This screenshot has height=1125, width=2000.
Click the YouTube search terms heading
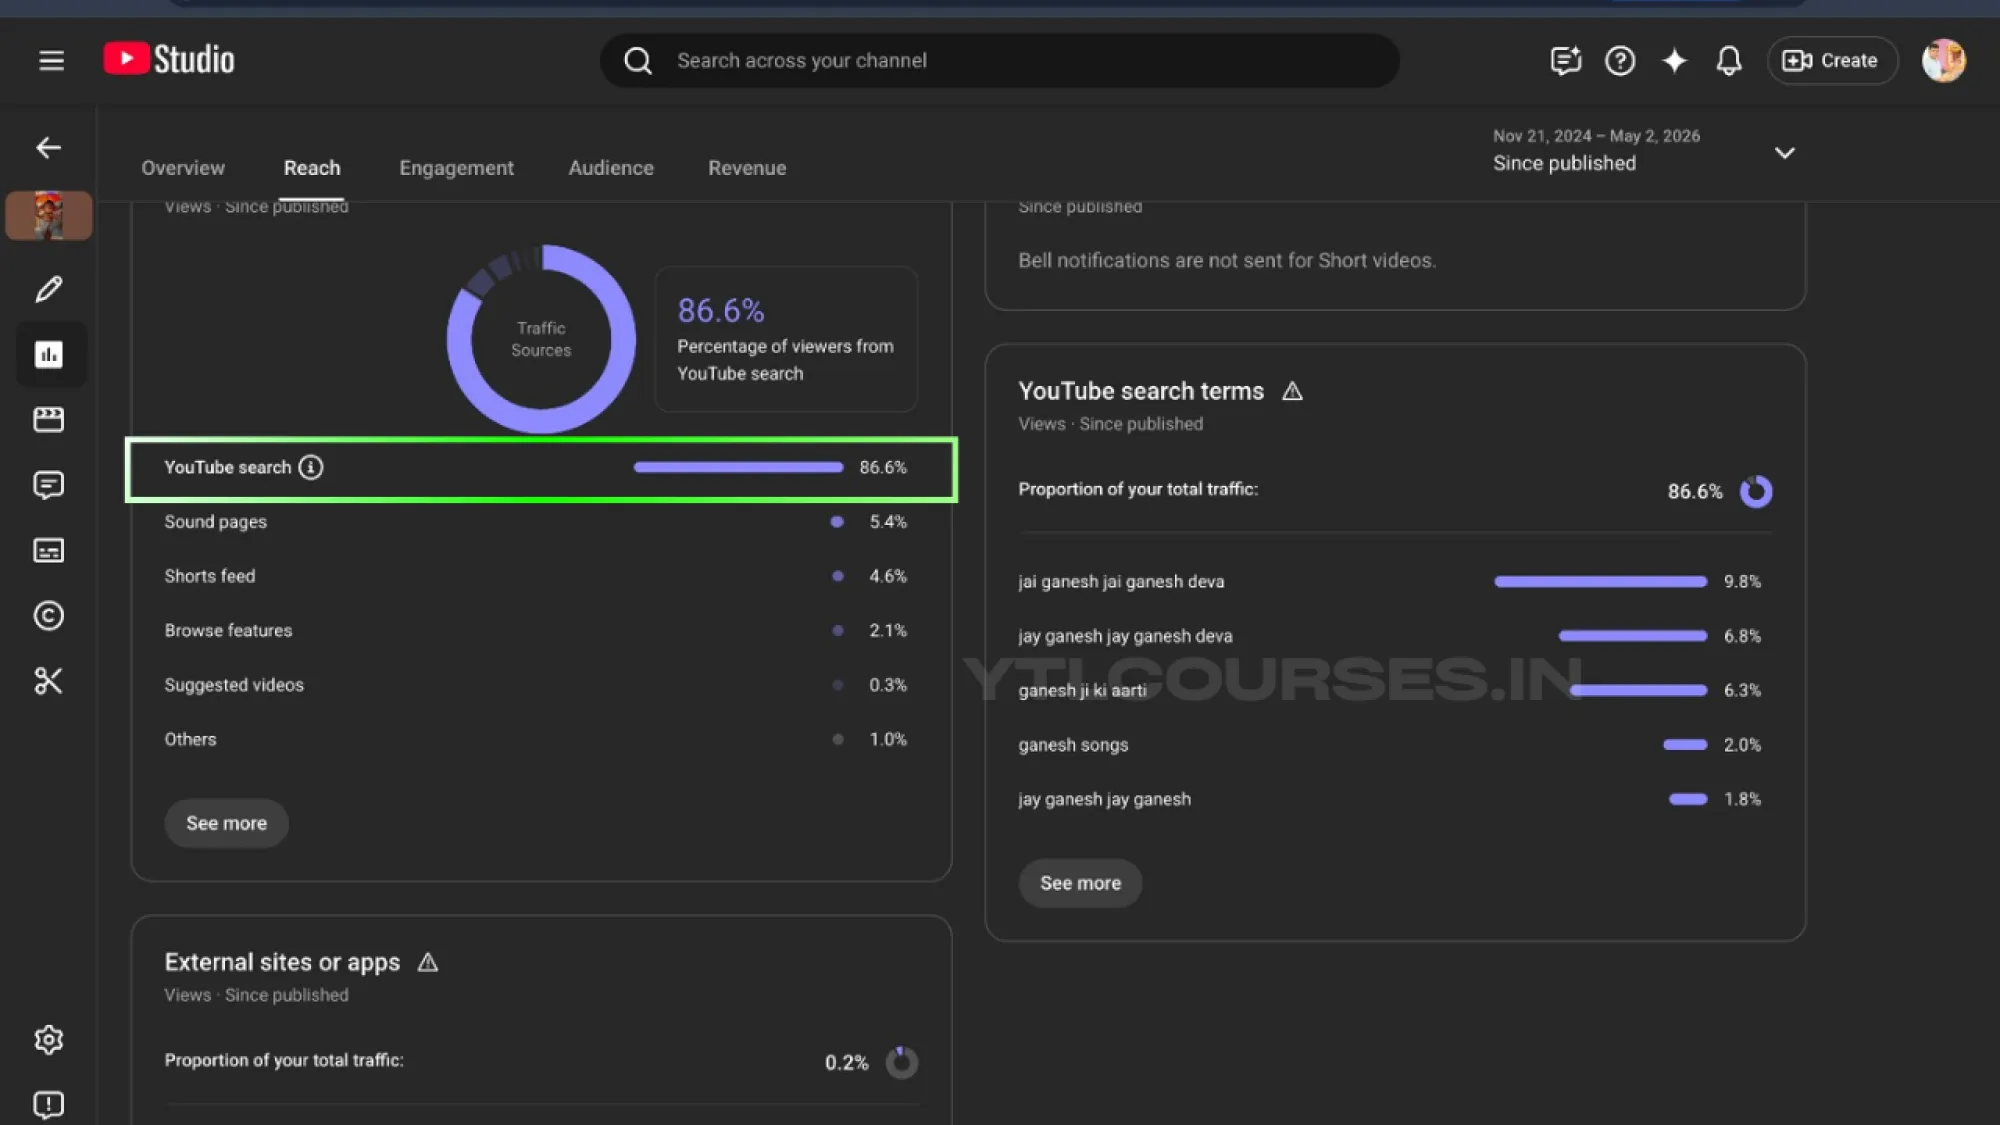tap(1141, 391)
